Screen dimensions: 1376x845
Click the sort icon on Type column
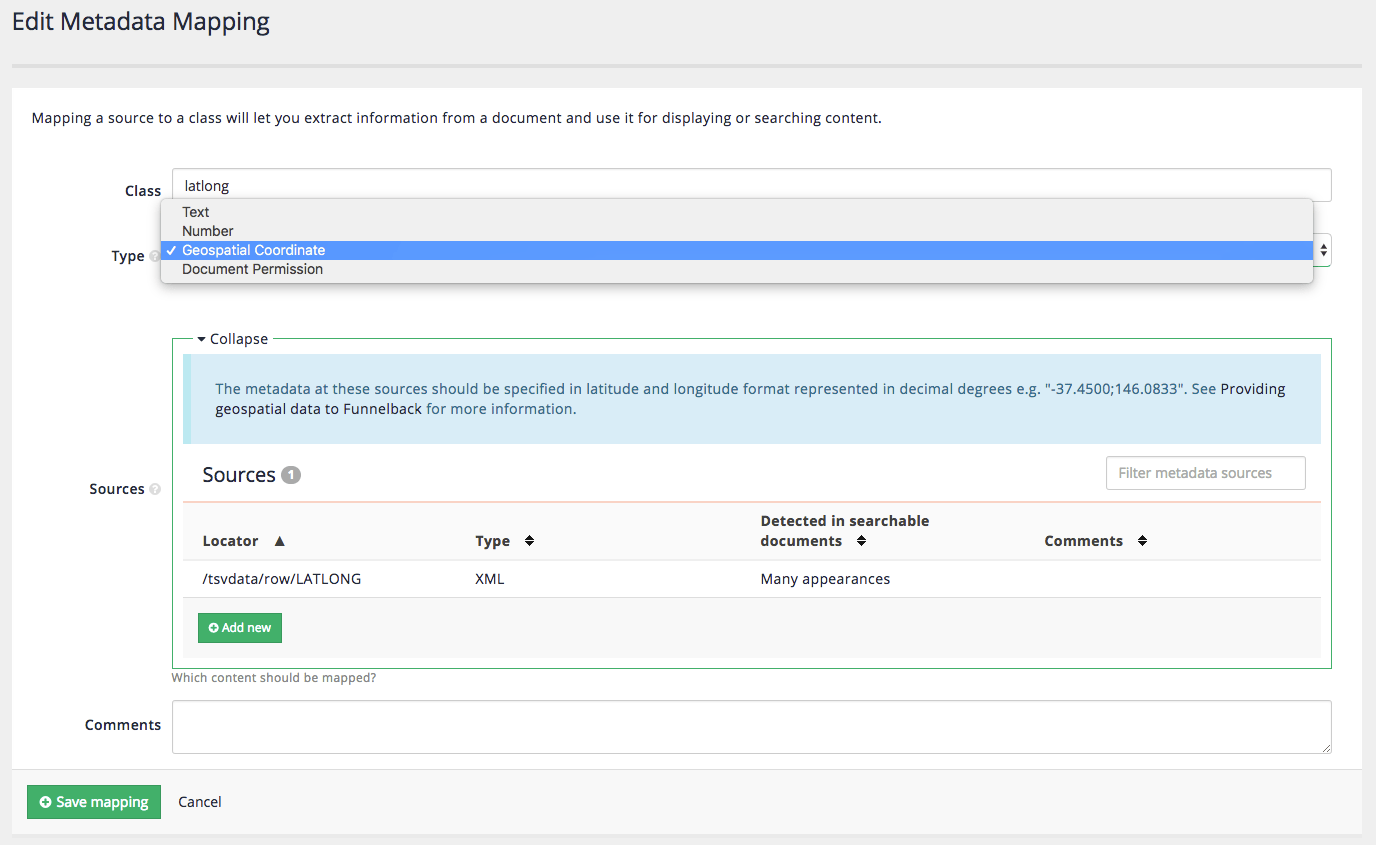point(529,541)
